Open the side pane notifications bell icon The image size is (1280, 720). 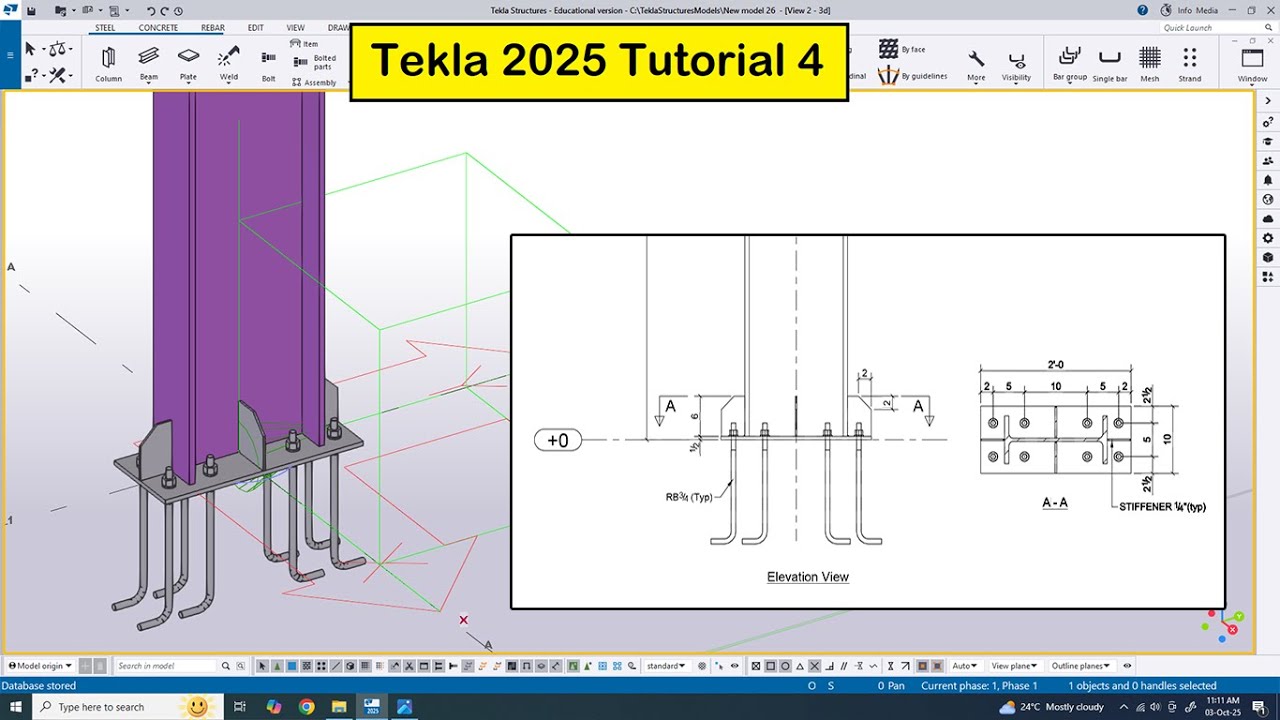point(1268,180)
